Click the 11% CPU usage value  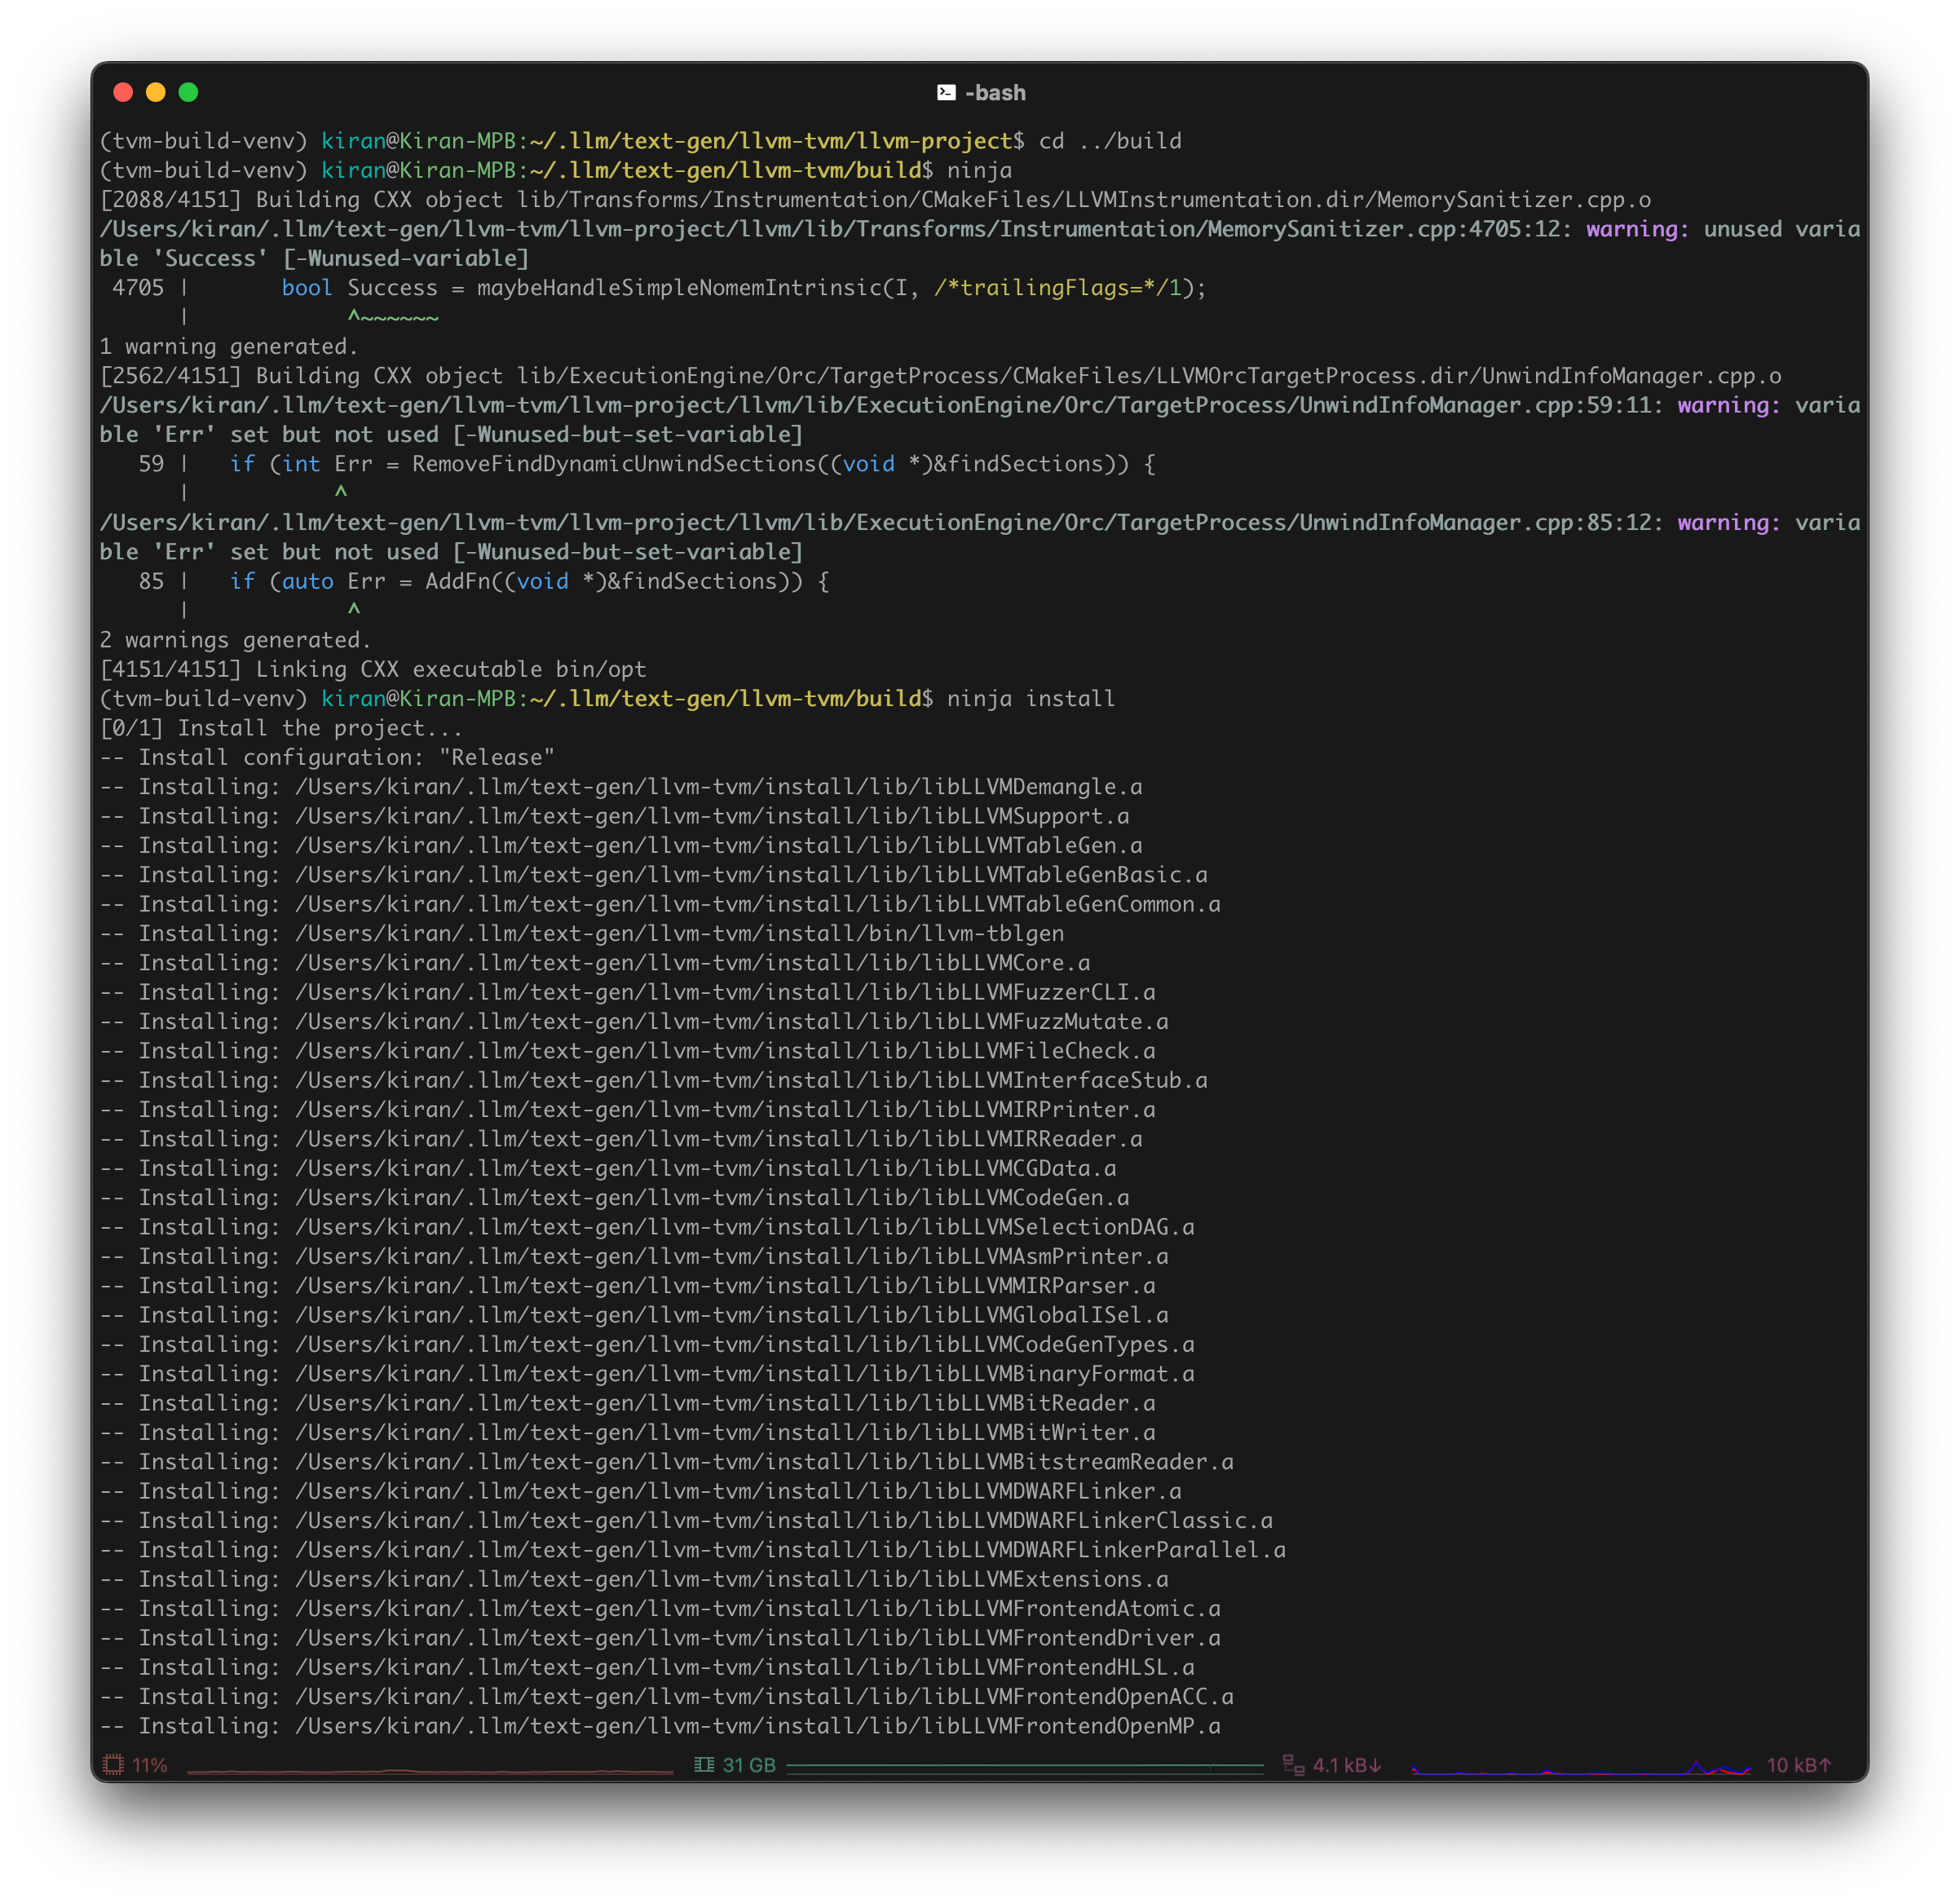(150, 1765)
